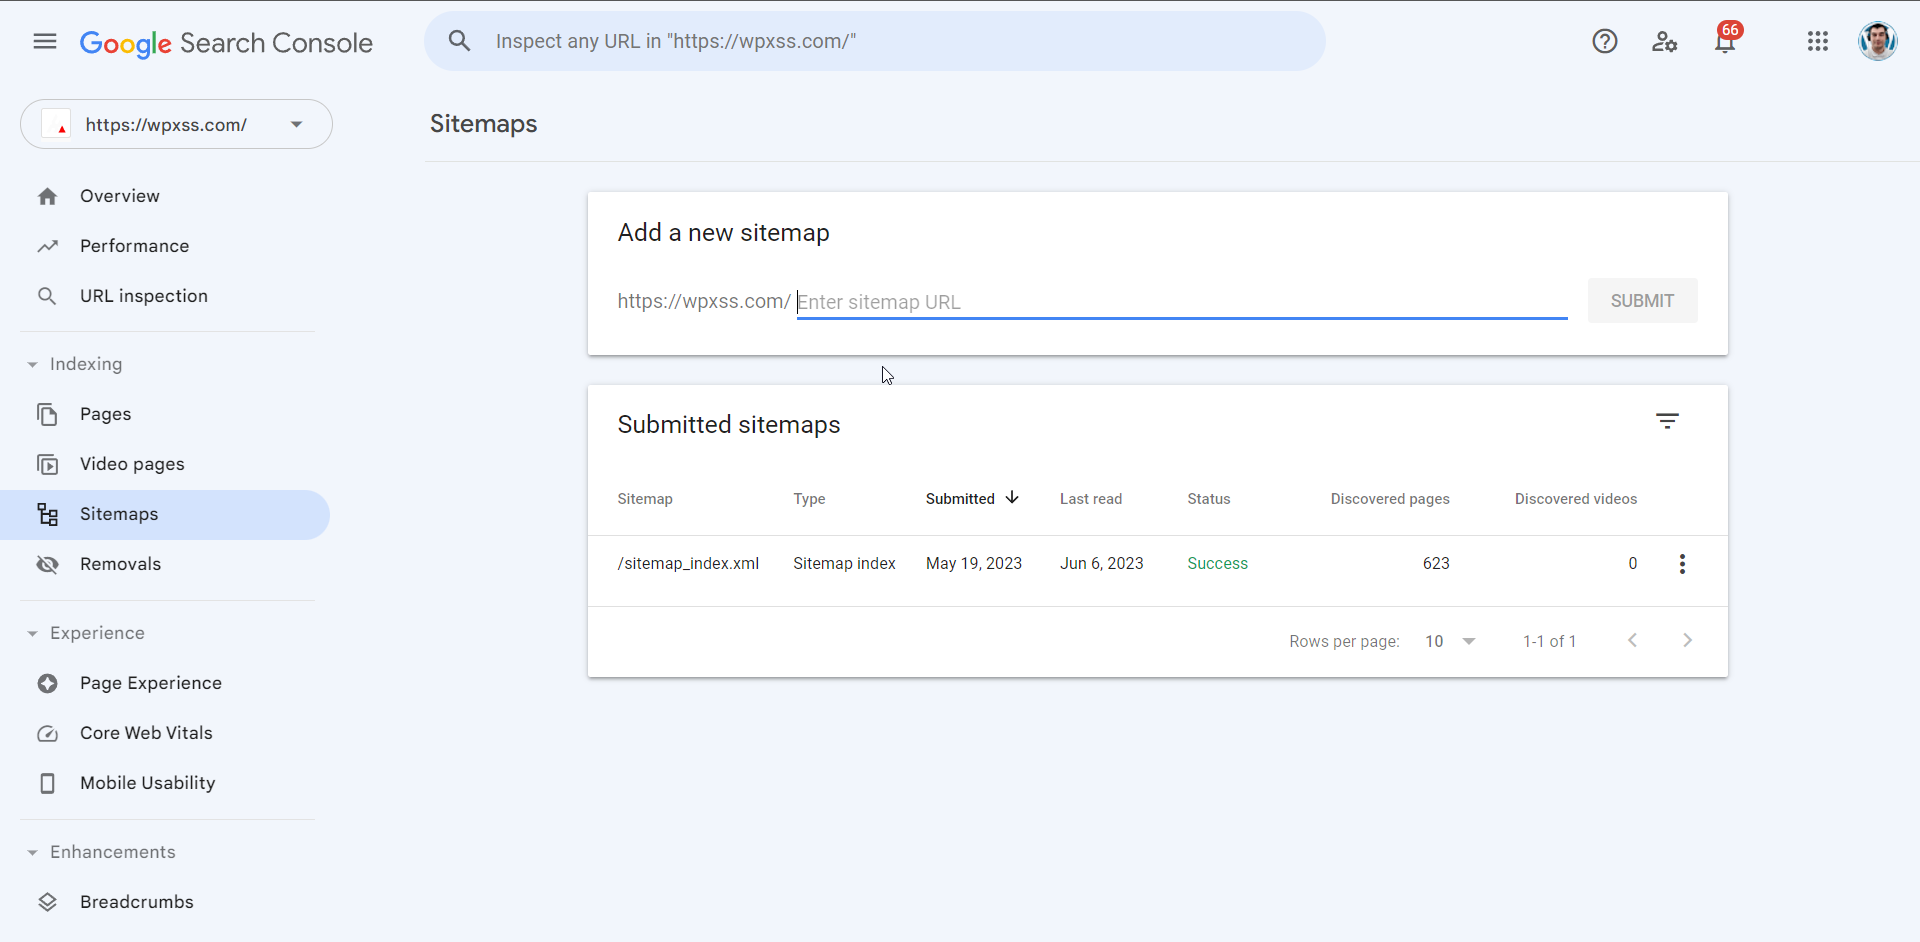The height and width of the screenshot is (942, 1920).
Task: Open Page Experience report
Action: 151,683
